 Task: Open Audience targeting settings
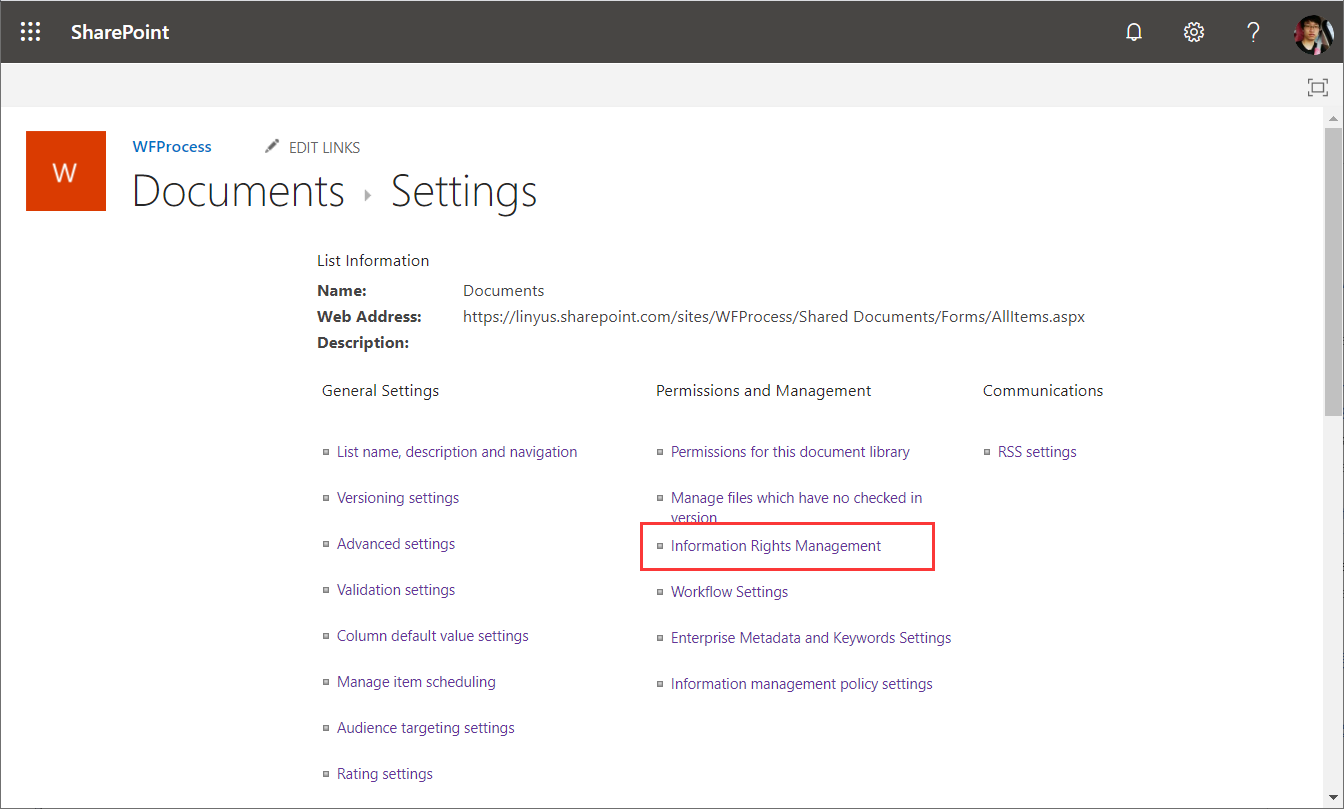[x=426, y=728]
